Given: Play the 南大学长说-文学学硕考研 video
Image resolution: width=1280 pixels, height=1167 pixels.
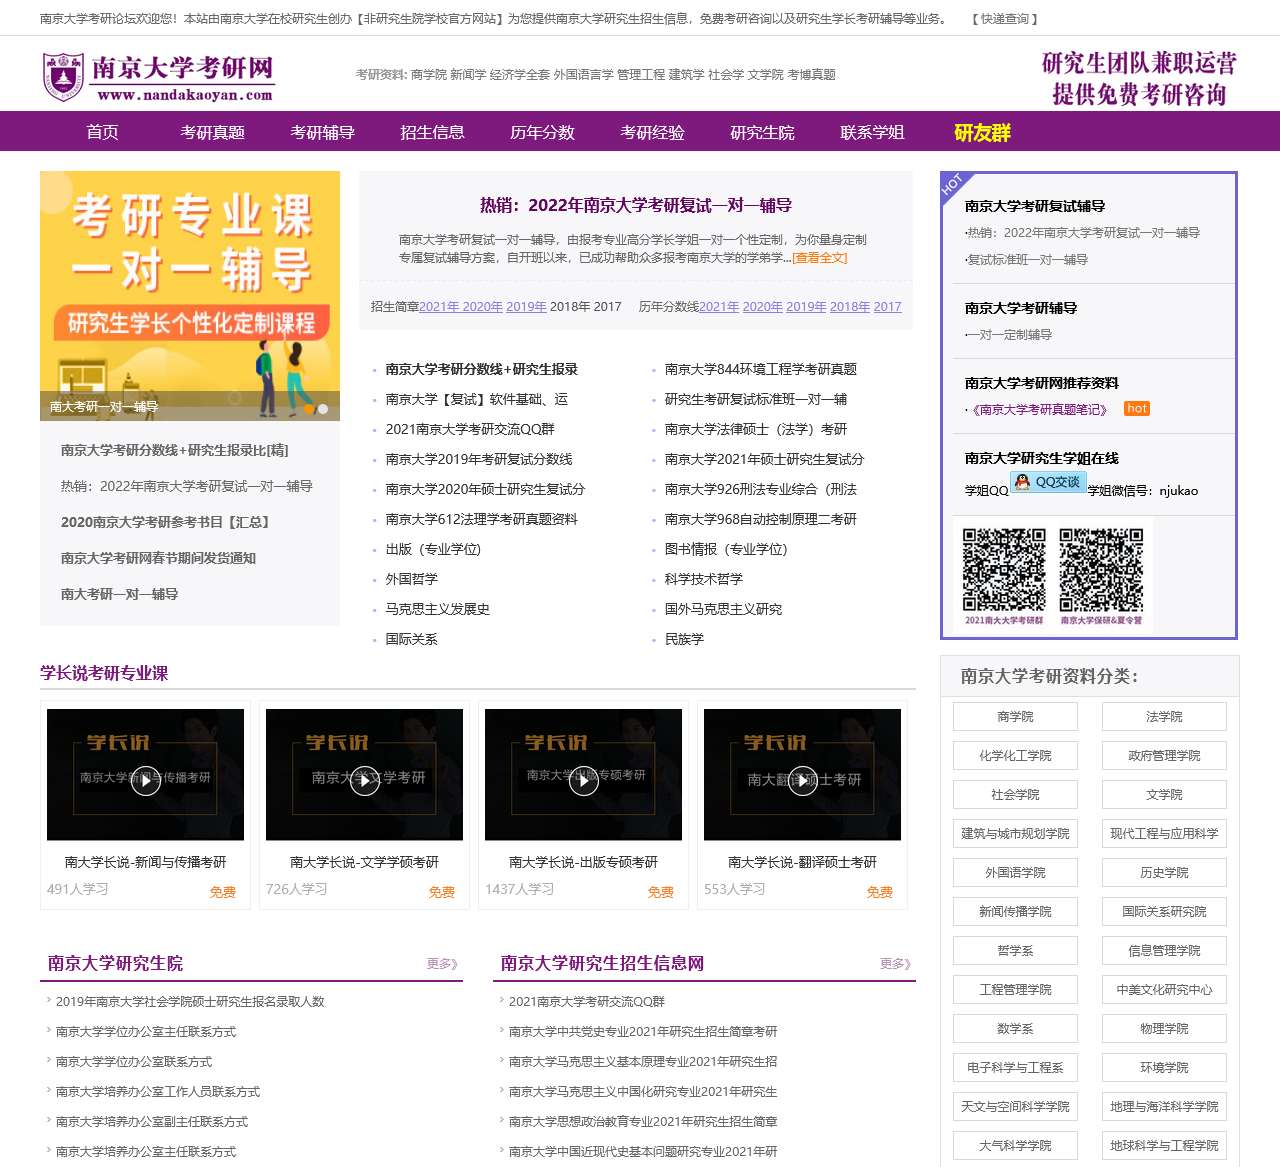Looking at the screenshot, I should (363, 782).
